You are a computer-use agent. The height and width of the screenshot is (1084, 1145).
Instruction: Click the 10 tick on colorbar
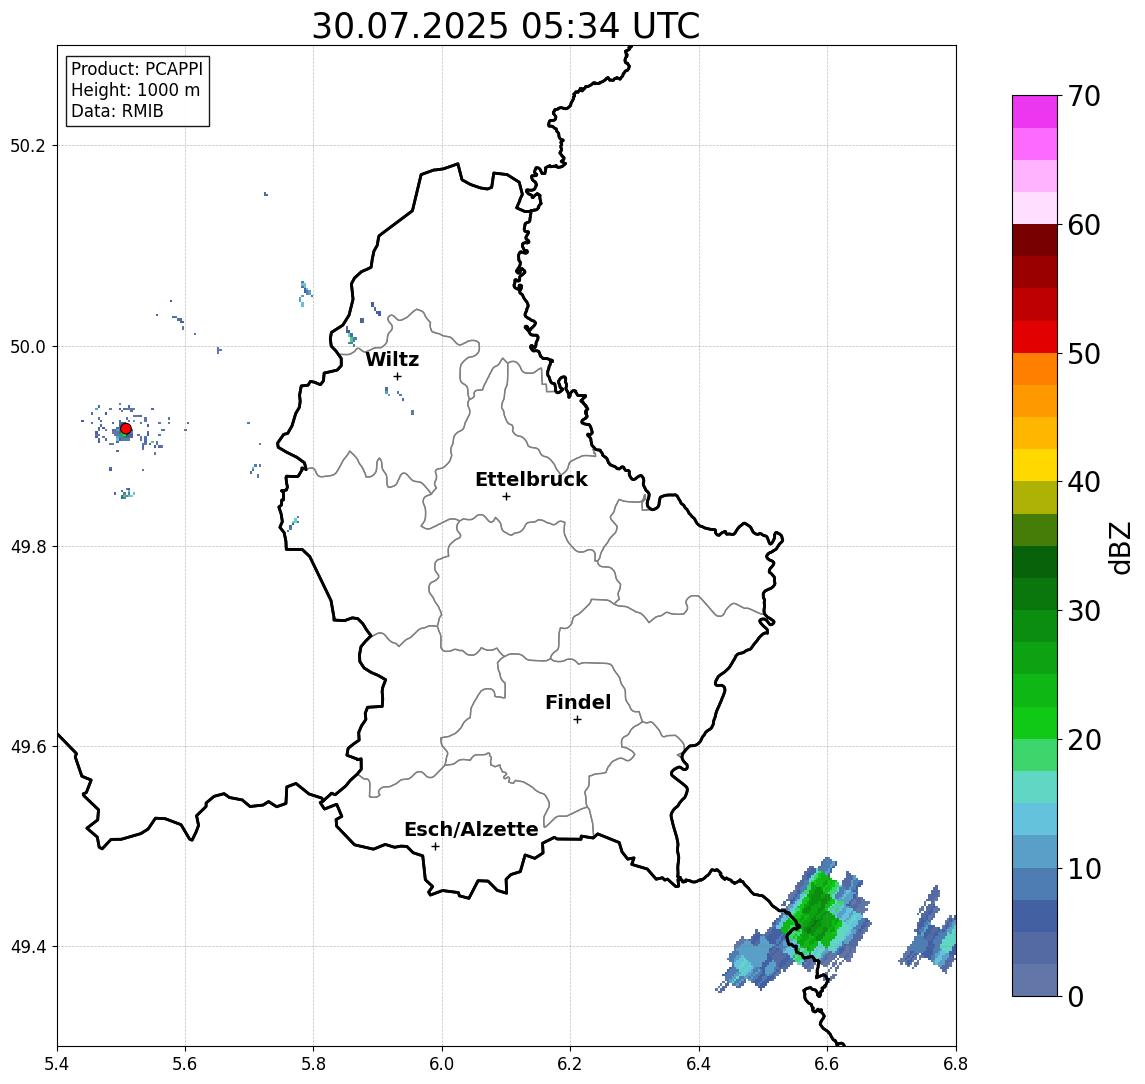point(1084,869)
